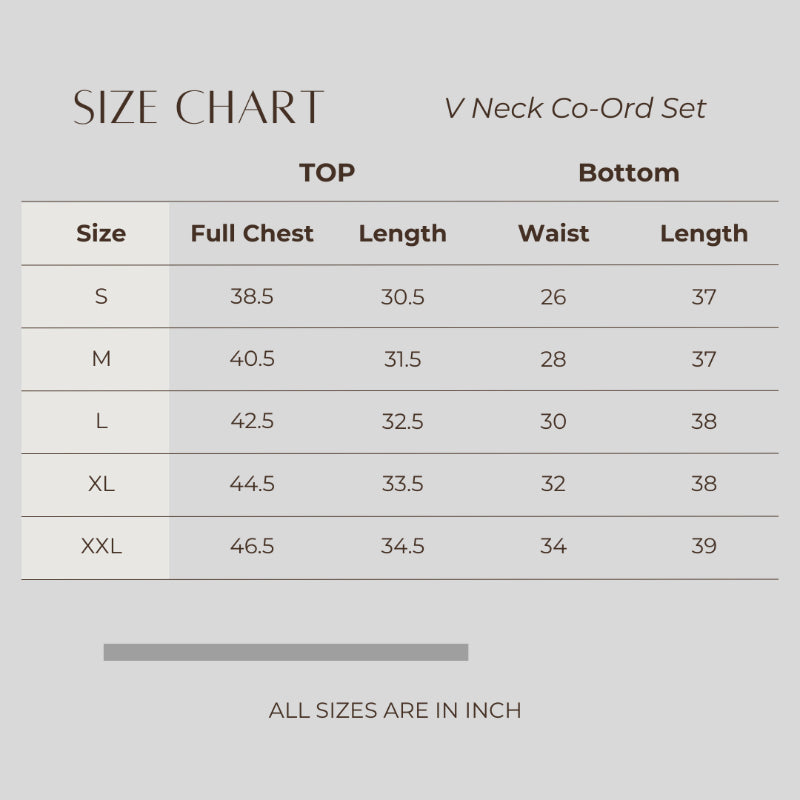800x800 pixels.
Task: Select the XXL size row label
Action: point(101,547)
